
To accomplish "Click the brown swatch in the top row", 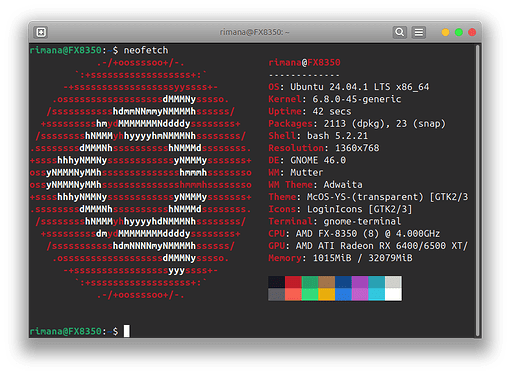I will coord(327,282).
